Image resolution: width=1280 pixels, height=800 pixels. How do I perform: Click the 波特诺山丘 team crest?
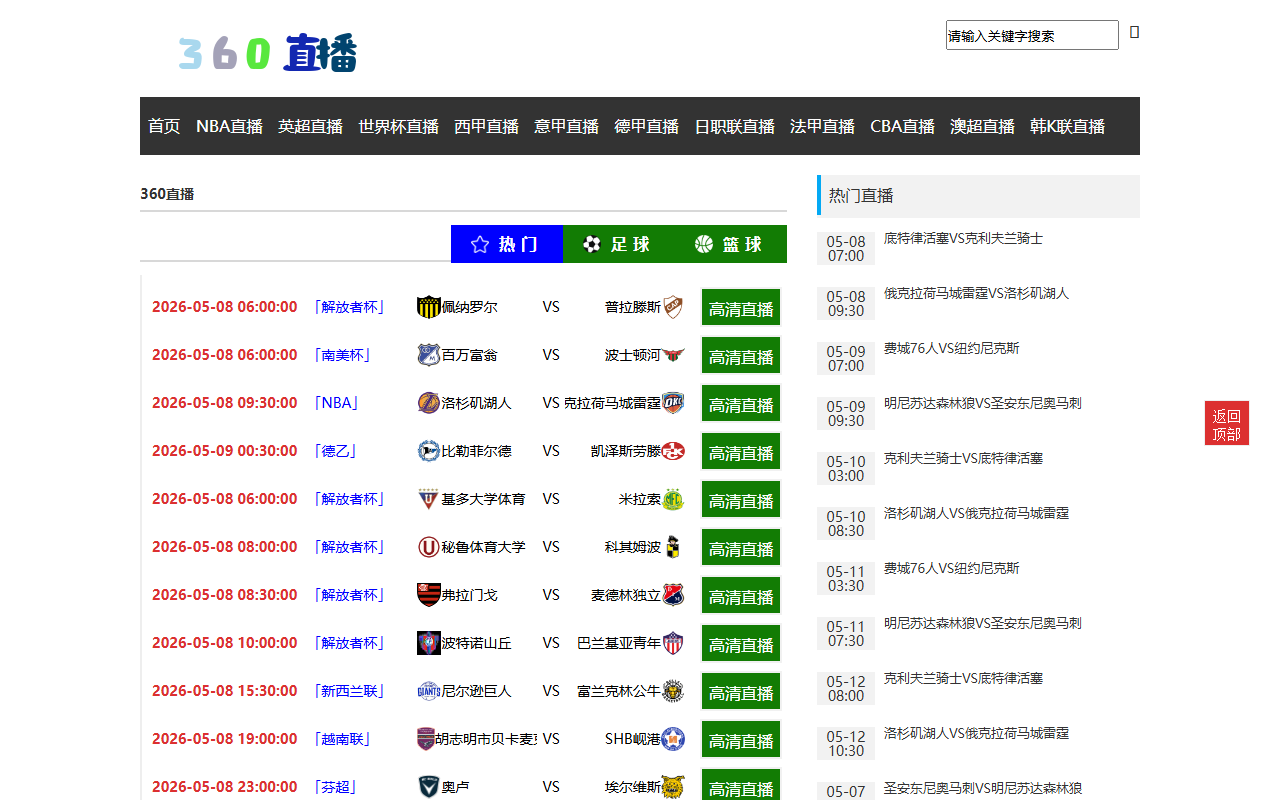429,643
